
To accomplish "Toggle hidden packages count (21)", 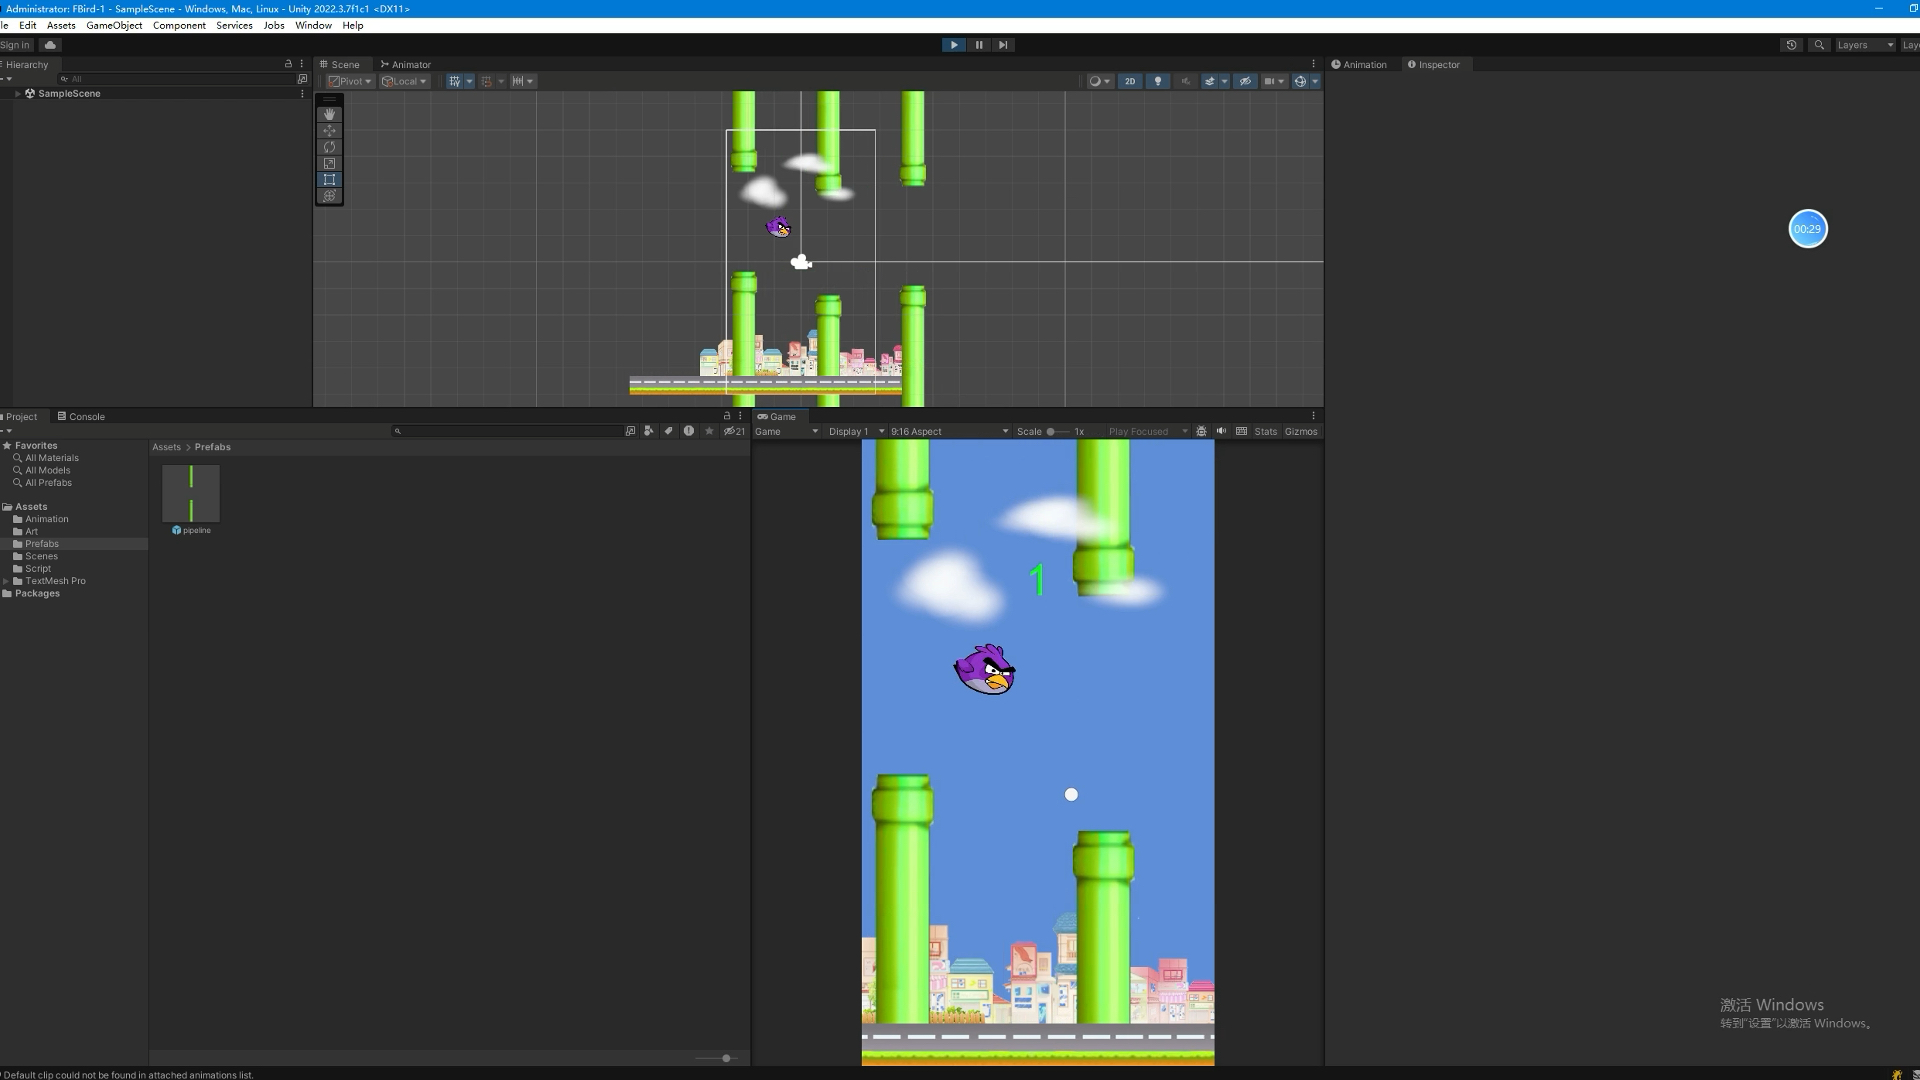I will (734, 431).
